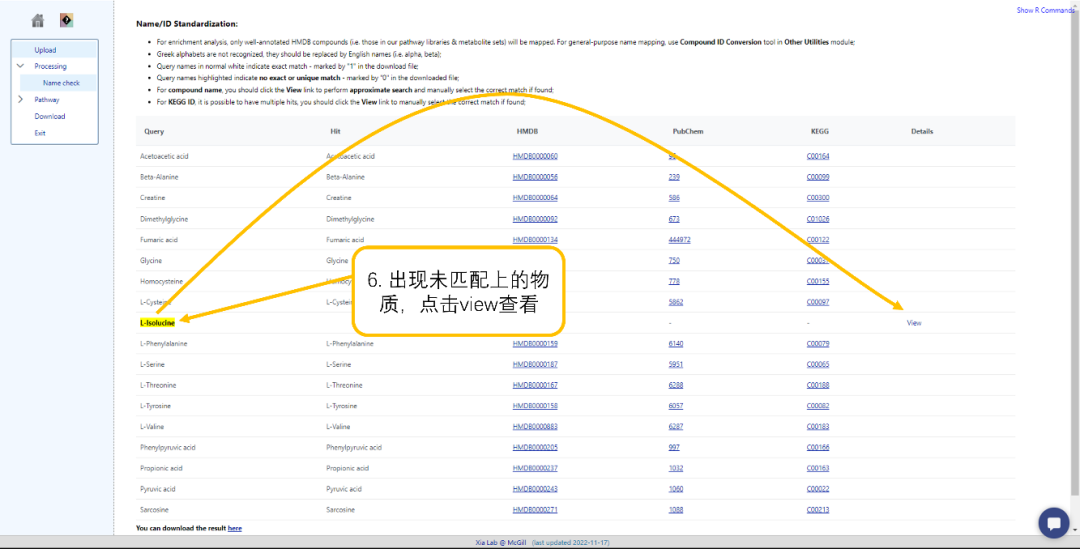1080x549 pixels.
Task: Select Pathway in the navigation tree
Action: coord(47,100)
